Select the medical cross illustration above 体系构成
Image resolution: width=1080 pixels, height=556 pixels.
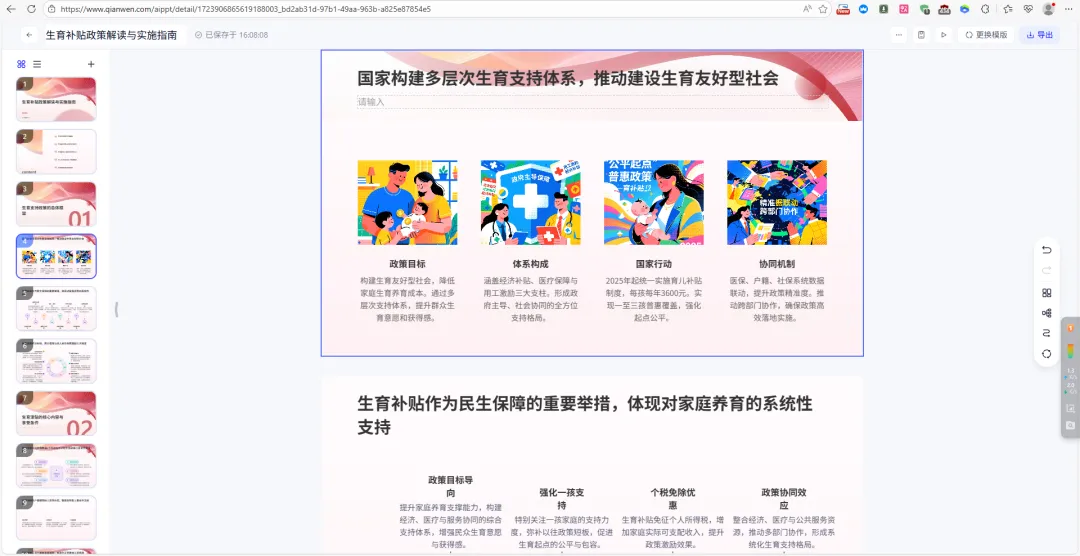tap(530, 203)
